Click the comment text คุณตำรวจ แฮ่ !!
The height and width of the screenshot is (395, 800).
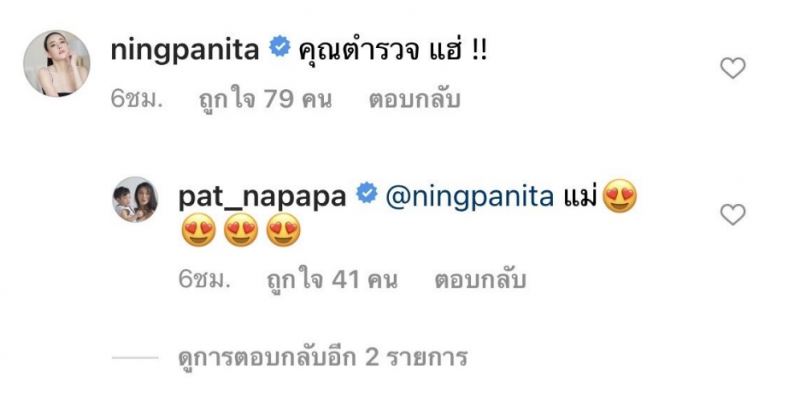[x=393, y=51]
